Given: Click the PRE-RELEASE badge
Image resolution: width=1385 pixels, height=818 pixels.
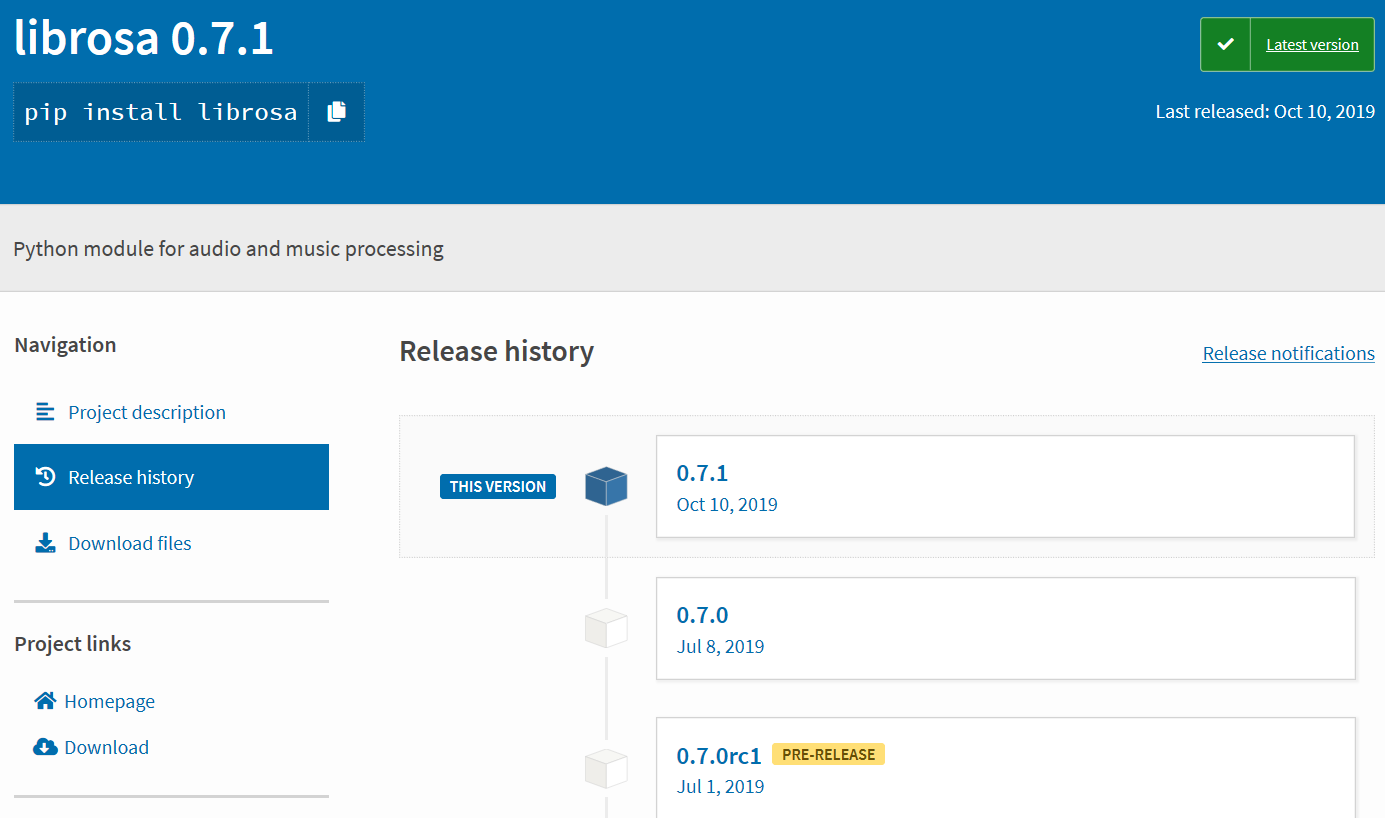Looking at the screenshot, I should click(x=828, y=754).
